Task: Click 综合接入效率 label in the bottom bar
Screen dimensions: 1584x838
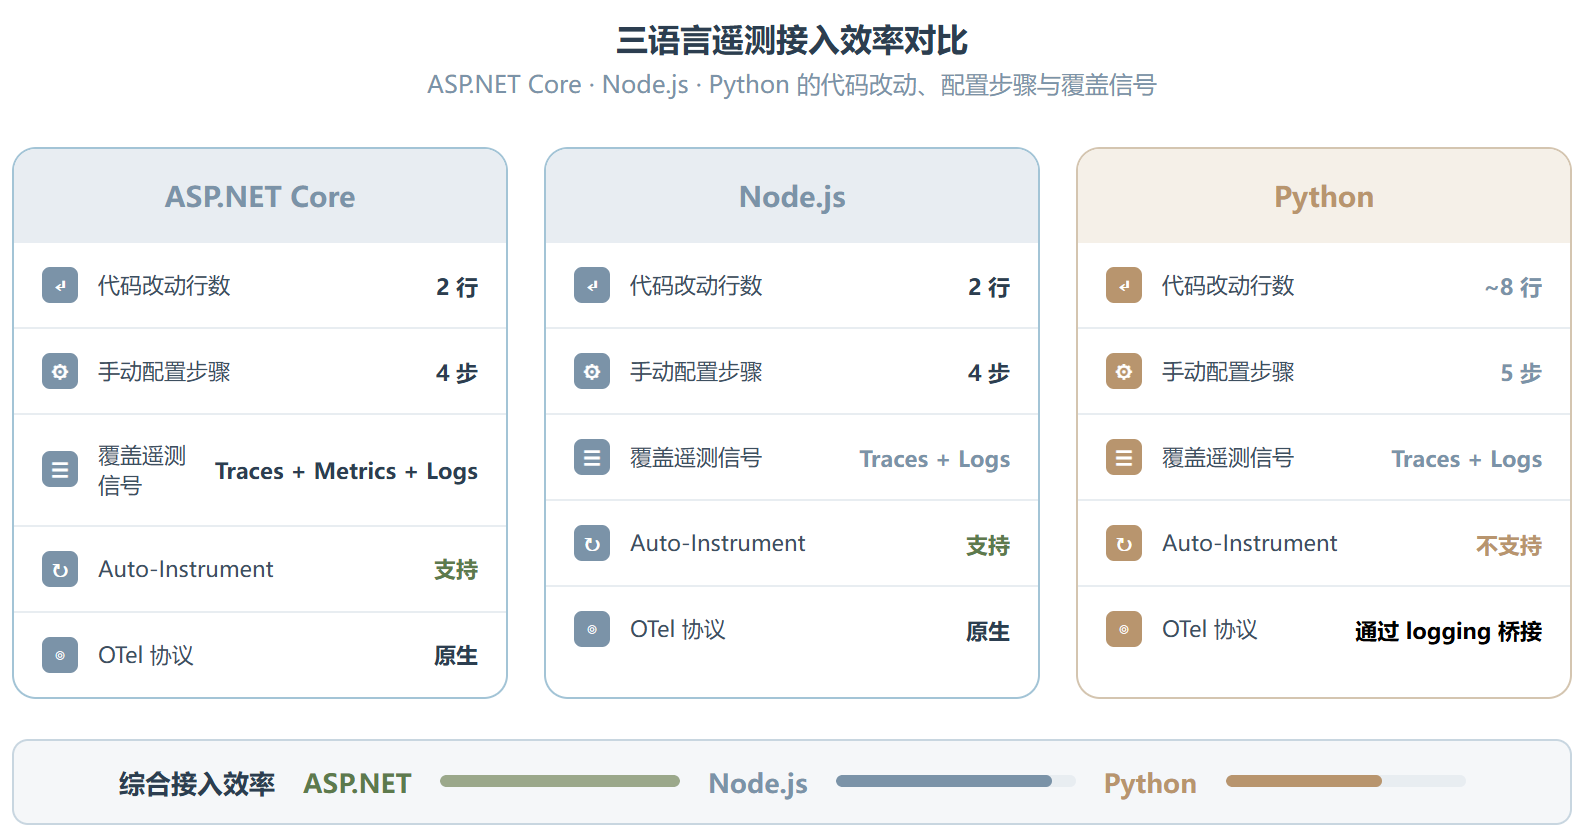Action: [x=197, y=784]
